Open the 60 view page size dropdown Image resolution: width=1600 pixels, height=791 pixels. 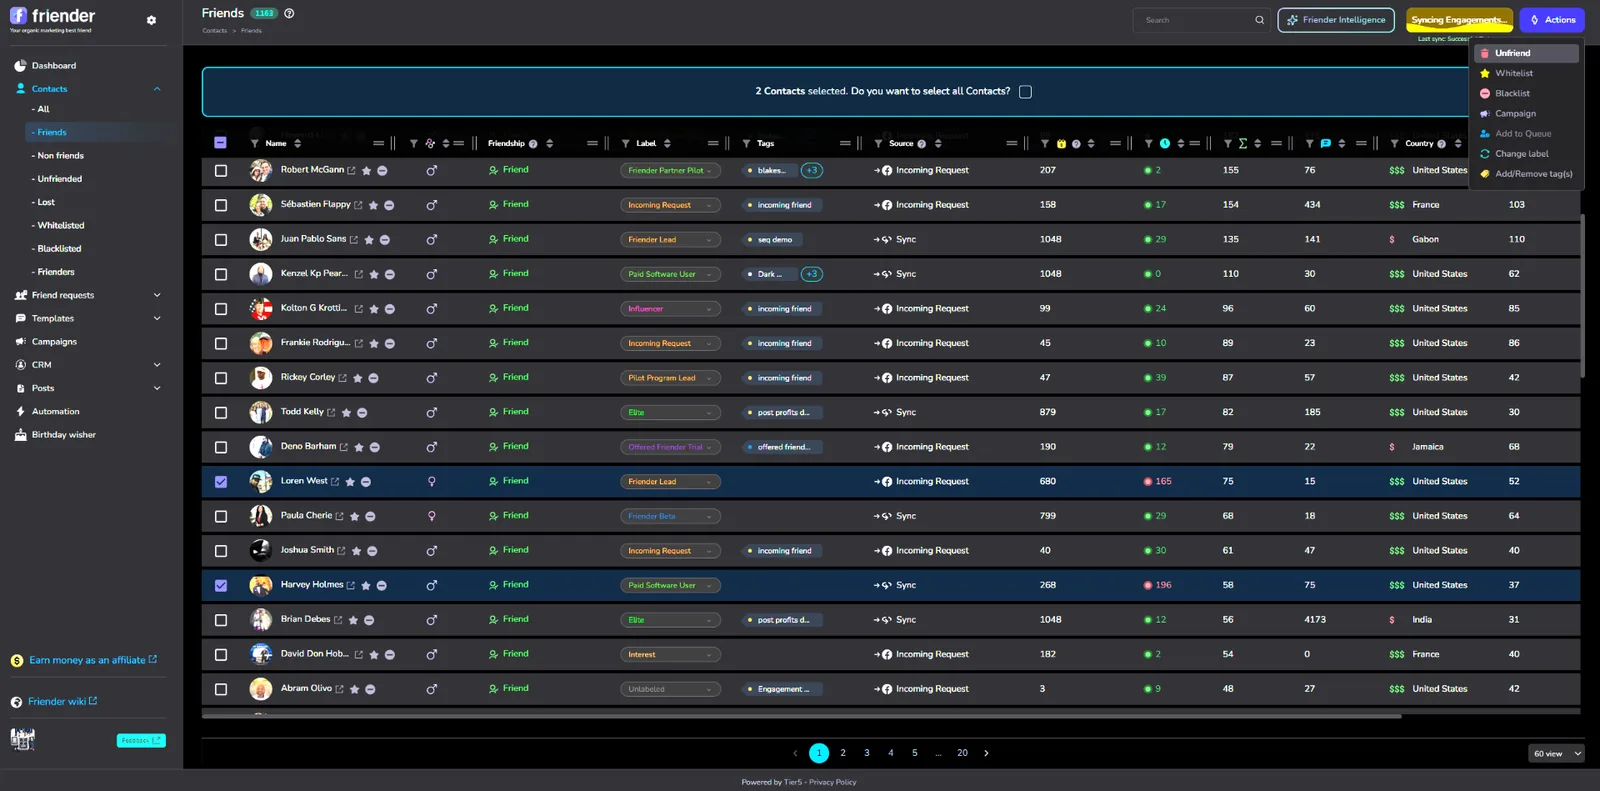pos(1557,753)
